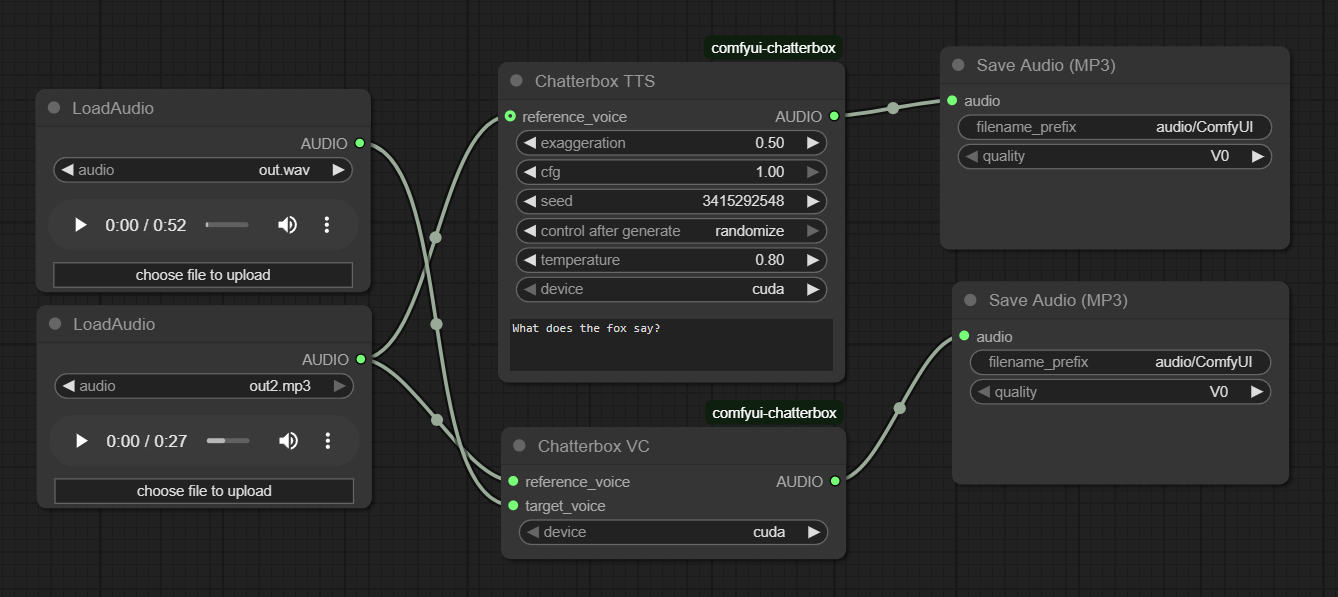This screenshot has height=597, width=1338.
Task: Collapse the Chatterbox TTS node
Action: tap(516, 81)
